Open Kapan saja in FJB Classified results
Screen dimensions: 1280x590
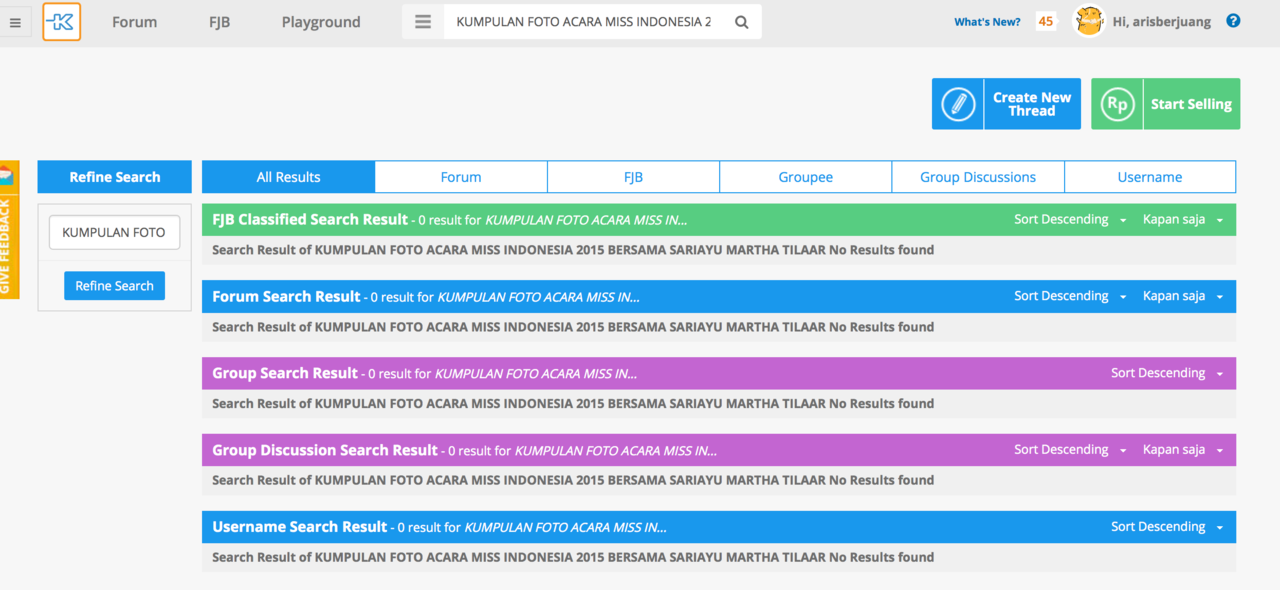tap(1183, 220)
